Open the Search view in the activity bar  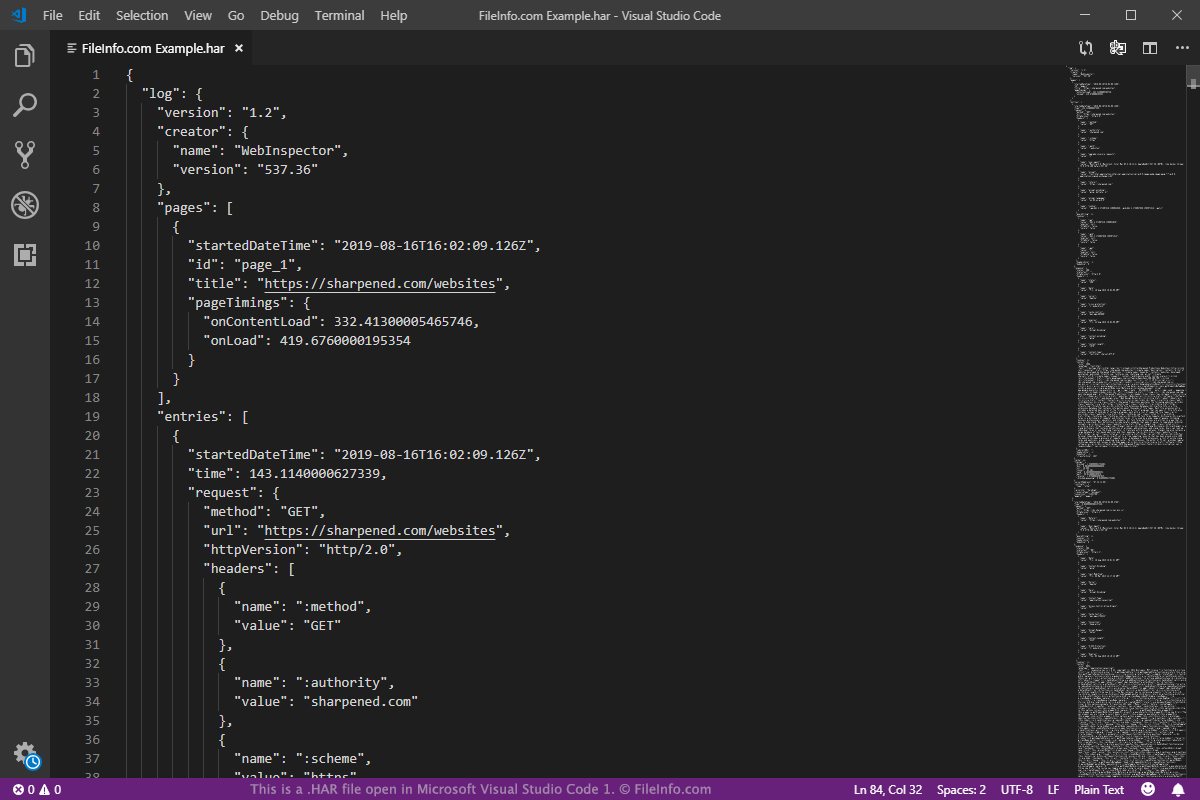25,105
